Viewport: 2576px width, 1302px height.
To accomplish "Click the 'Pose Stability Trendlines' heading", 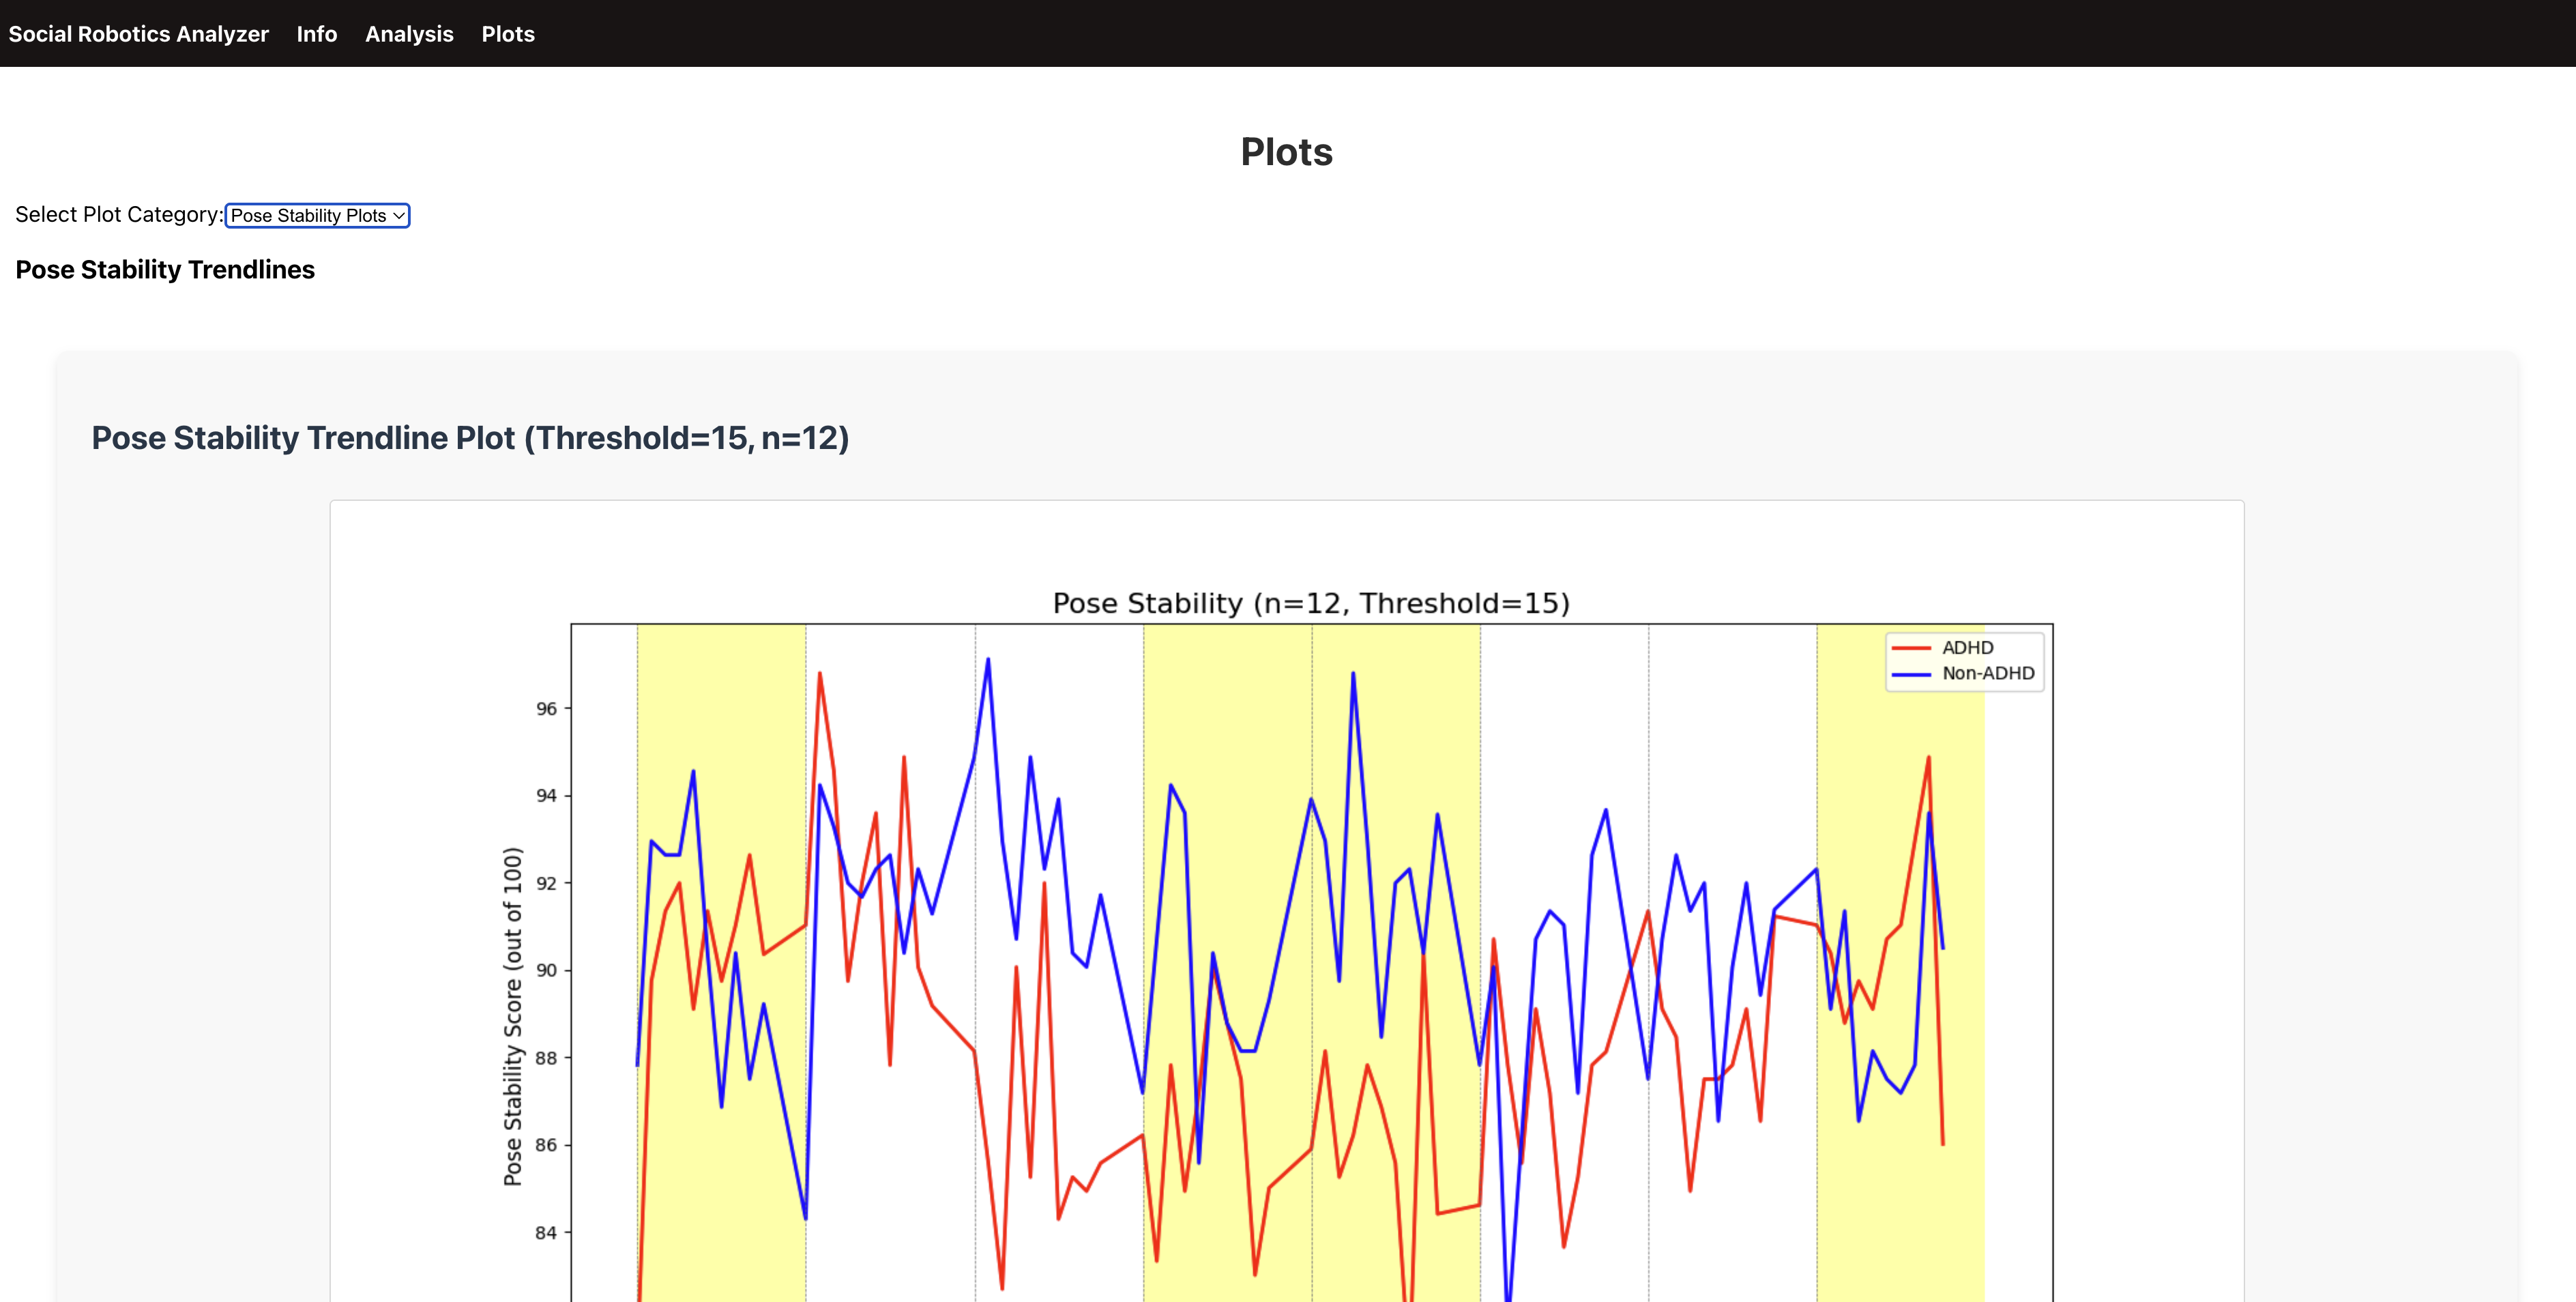I will point(165,270).
